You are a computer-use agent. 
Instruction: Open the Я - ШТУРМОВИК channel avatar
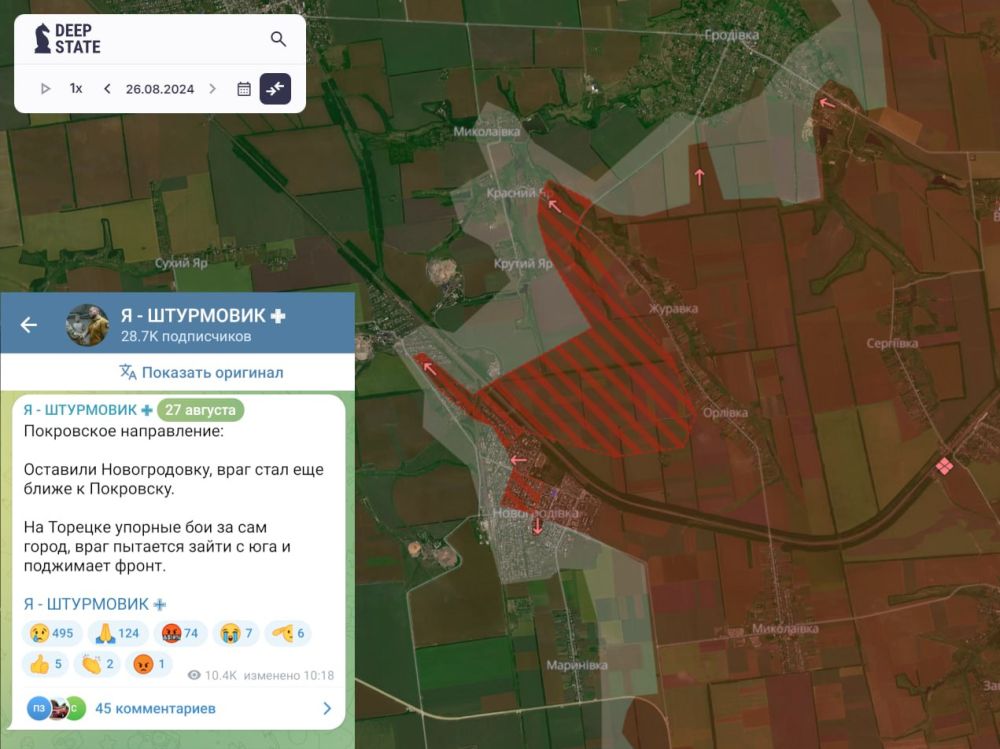click(87, 324)
